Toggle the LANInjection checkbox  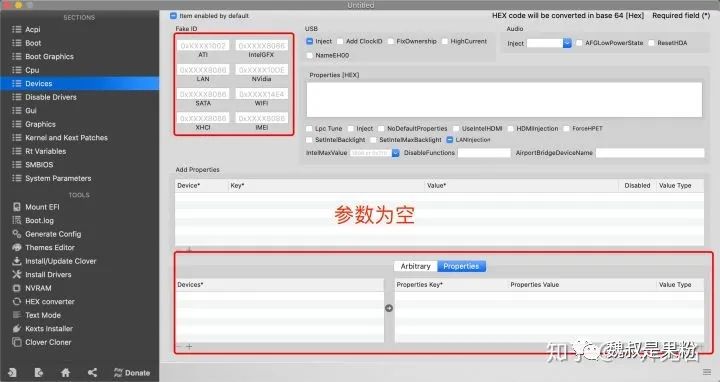click(450, 140)
